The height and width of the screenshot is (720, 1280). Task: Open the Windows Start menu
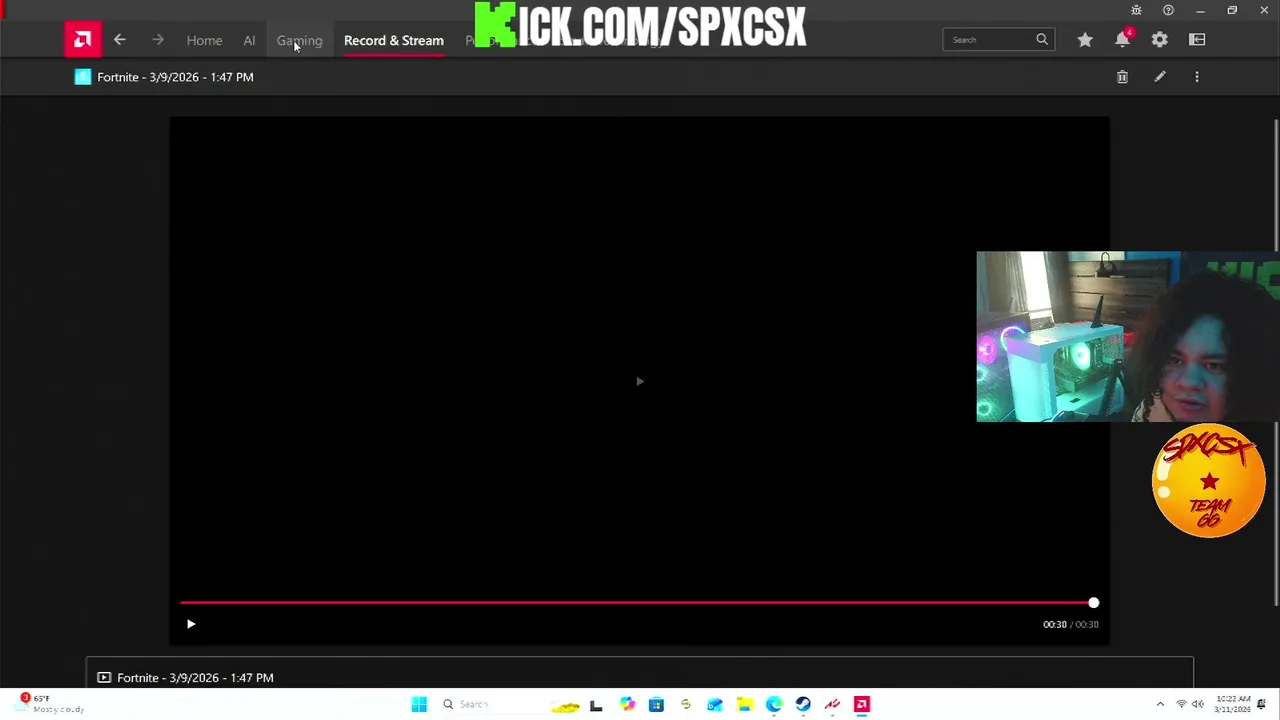(x=419, y=705)
